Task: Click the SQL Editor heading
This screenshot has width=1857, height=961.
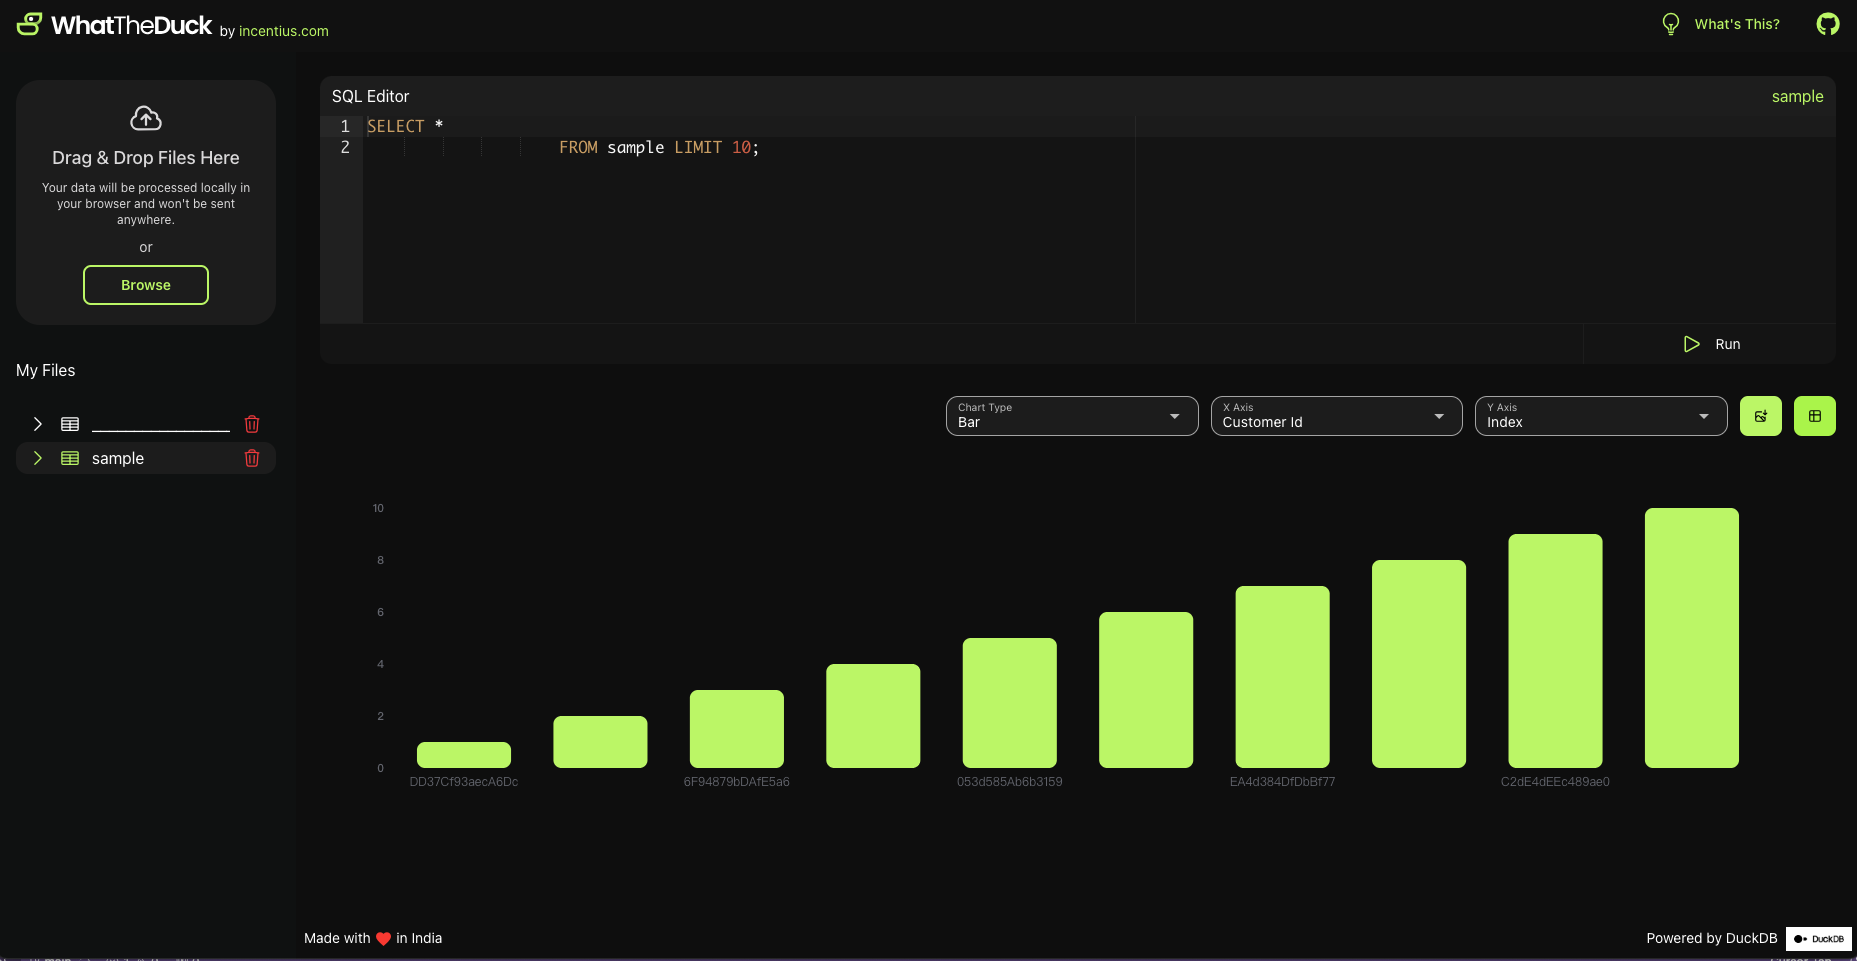Action: tap(371, 96)
